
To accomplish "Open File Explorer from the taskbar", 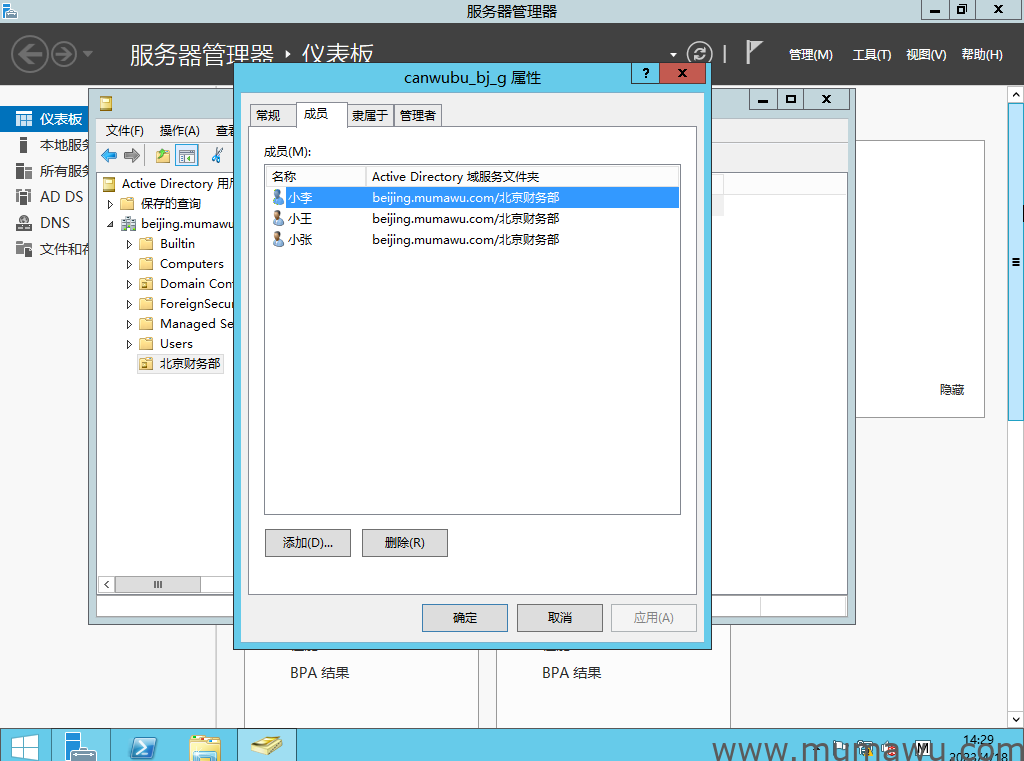I will [205, 746].
